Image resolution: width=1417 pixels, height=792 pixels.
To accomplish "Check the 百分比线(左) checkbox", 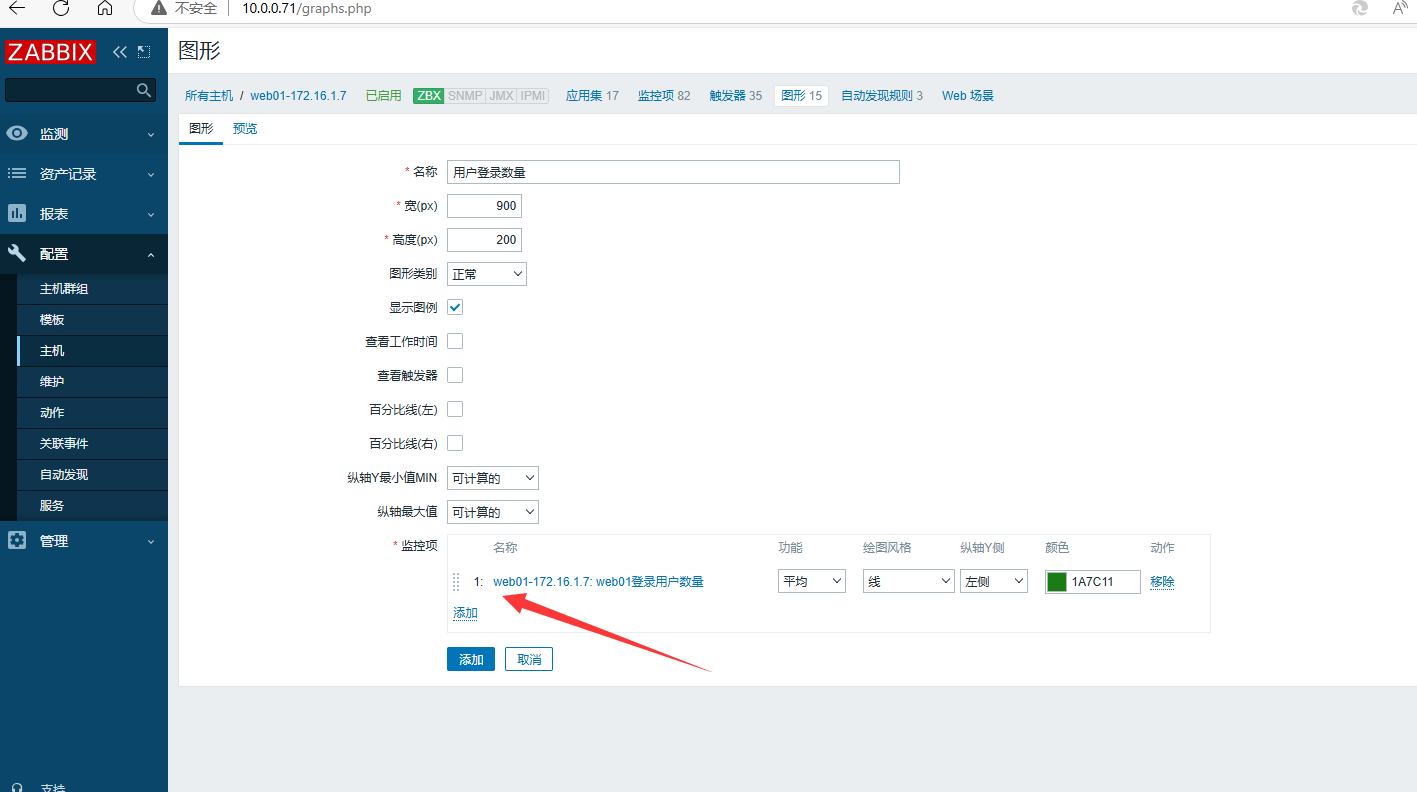I will tap(455, 409).
